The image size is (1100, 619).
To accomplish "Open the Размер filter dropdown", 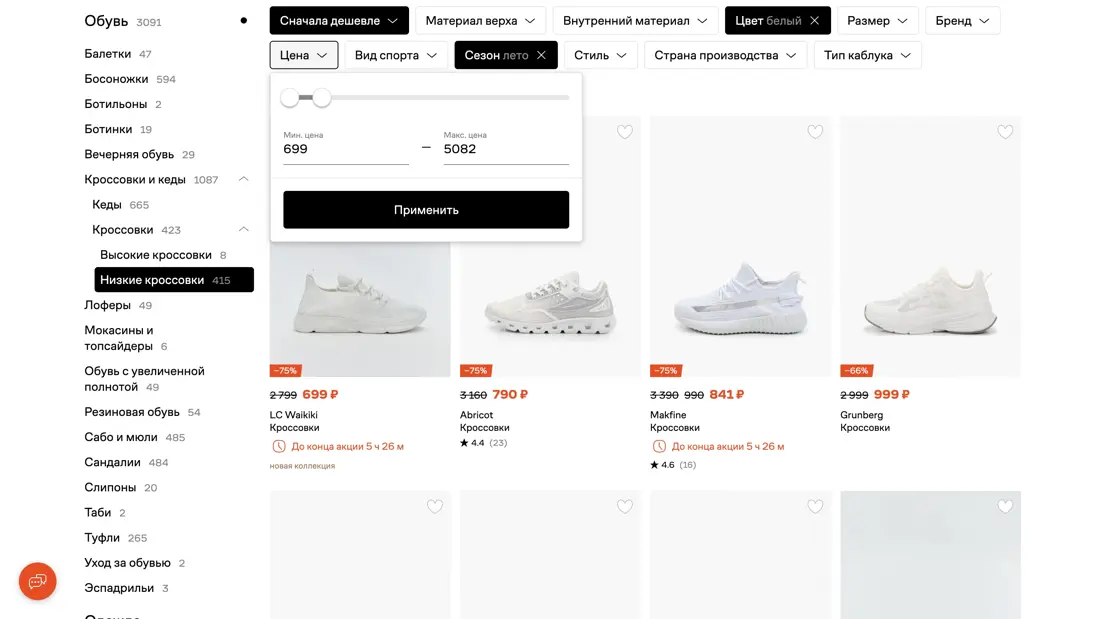I will coord(877,21).
